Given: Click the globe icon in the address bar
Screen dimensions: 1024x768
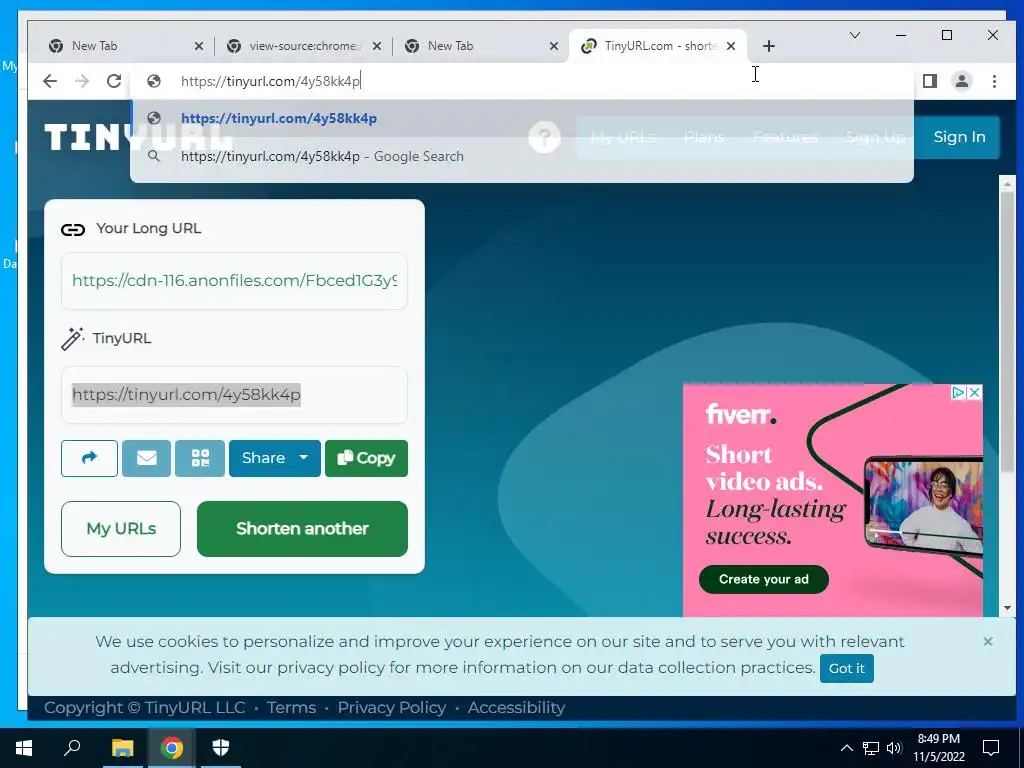Looking at the screenshot, I should pyautogui.click(x=154, y=81).
